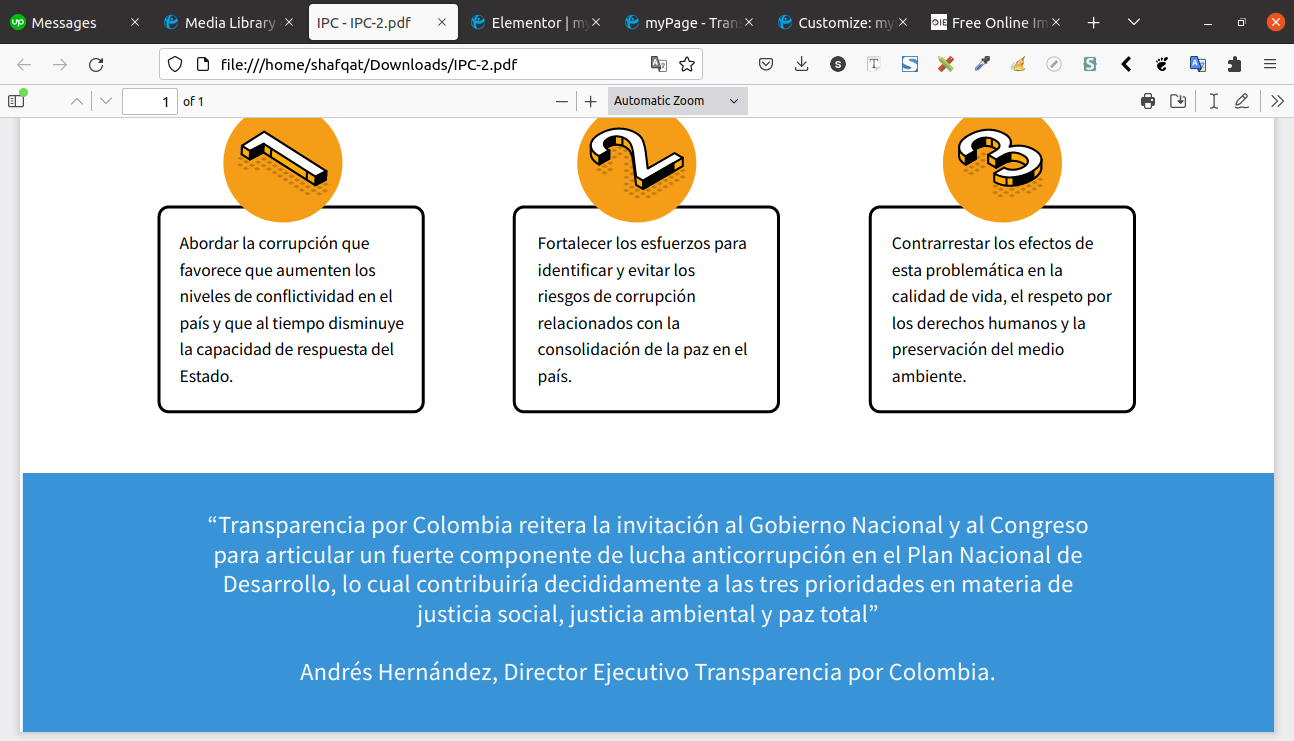
Task: Go to next page arrow
Action: [106, 101]
